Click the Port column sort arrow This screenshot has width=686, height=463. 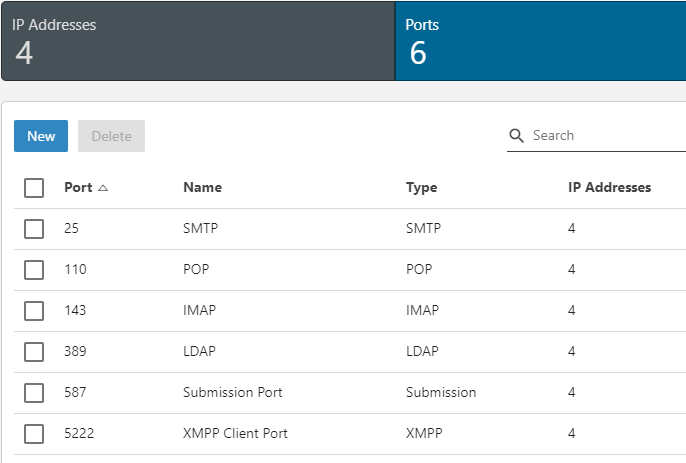tap(103, 188)
